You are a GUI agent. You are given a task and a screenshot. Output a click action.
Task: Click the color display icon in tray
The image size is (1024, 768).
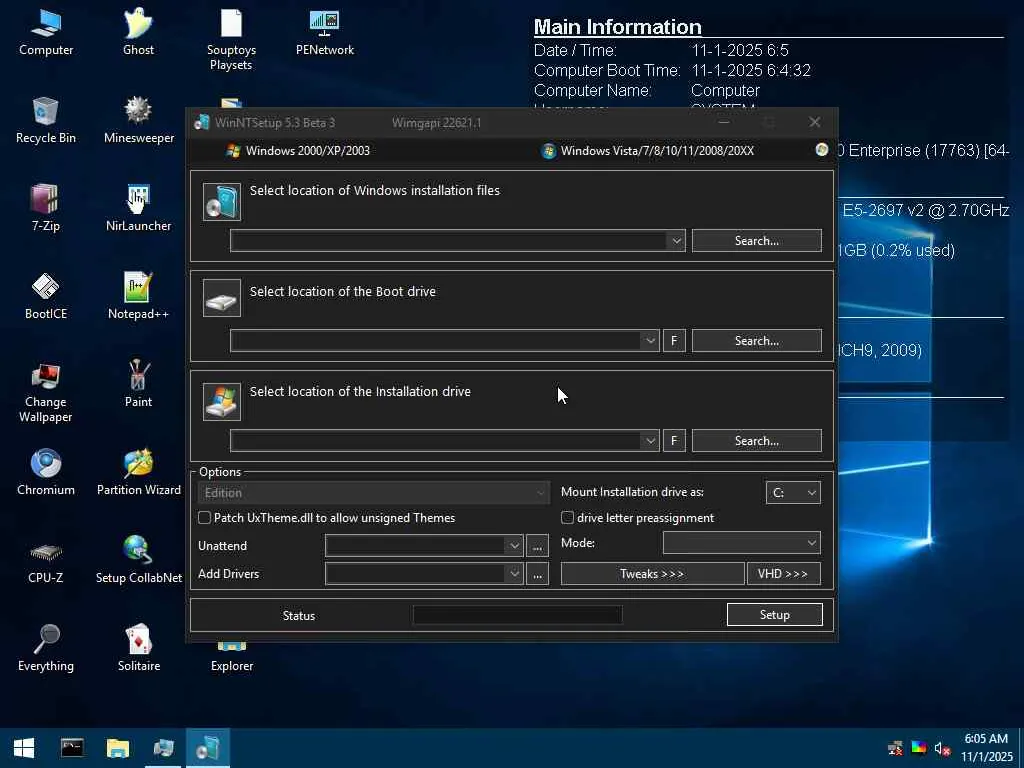click(918, 748)
